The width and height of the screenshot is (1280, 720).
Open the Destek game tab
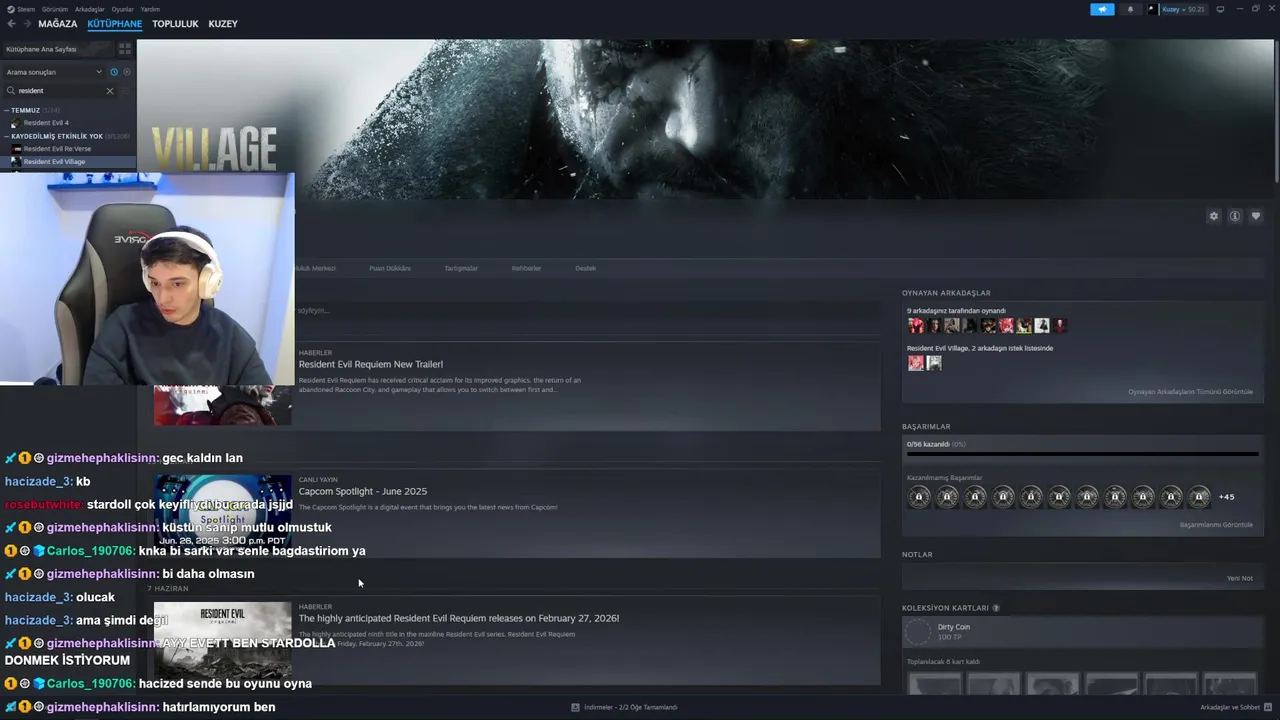tap(585, 268)
